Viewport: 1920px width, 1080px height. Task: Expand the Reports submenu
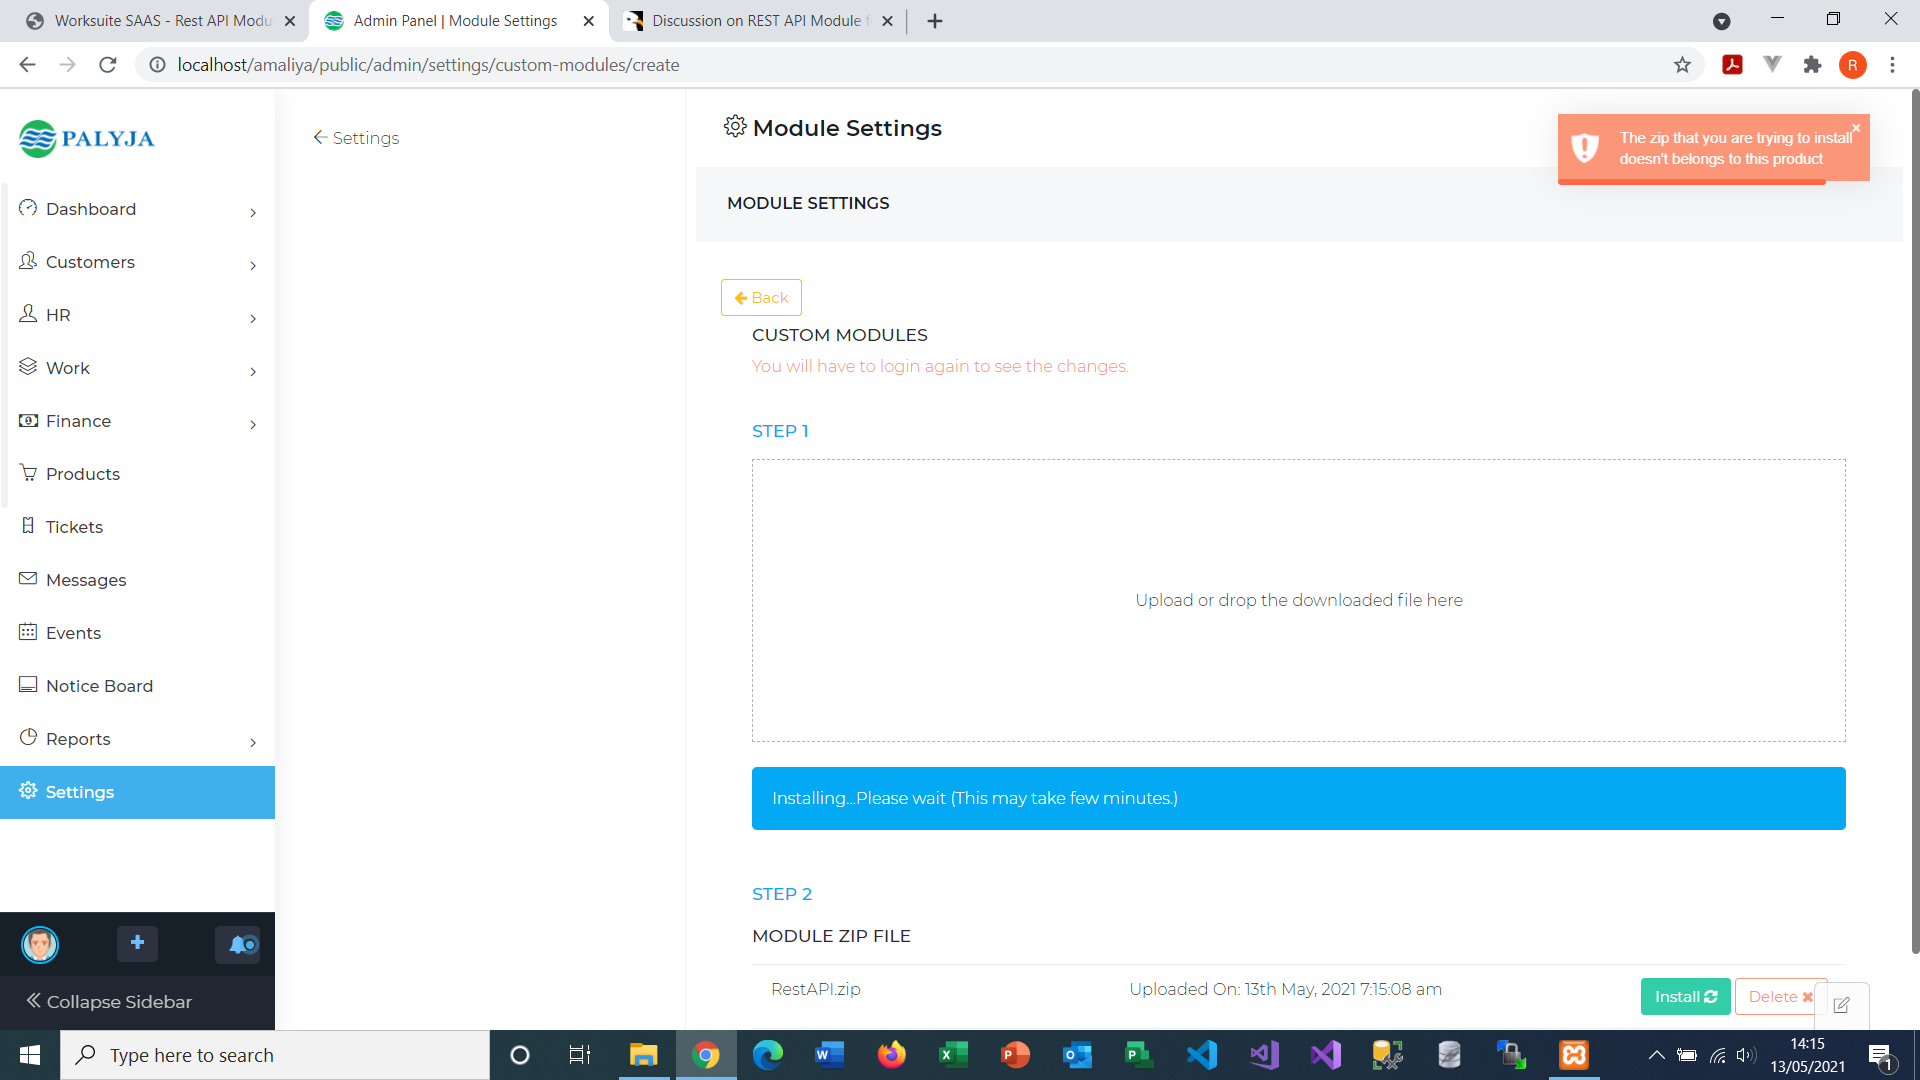coord(253,742)
